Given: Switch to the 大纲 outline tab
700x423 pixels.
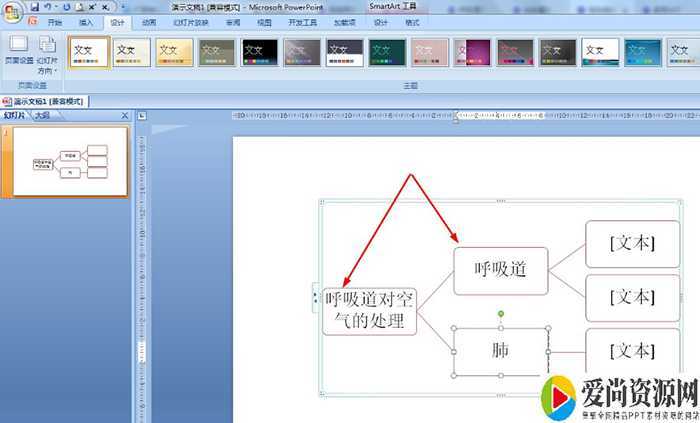Looking at the screenshot, I should pos(42,116).
